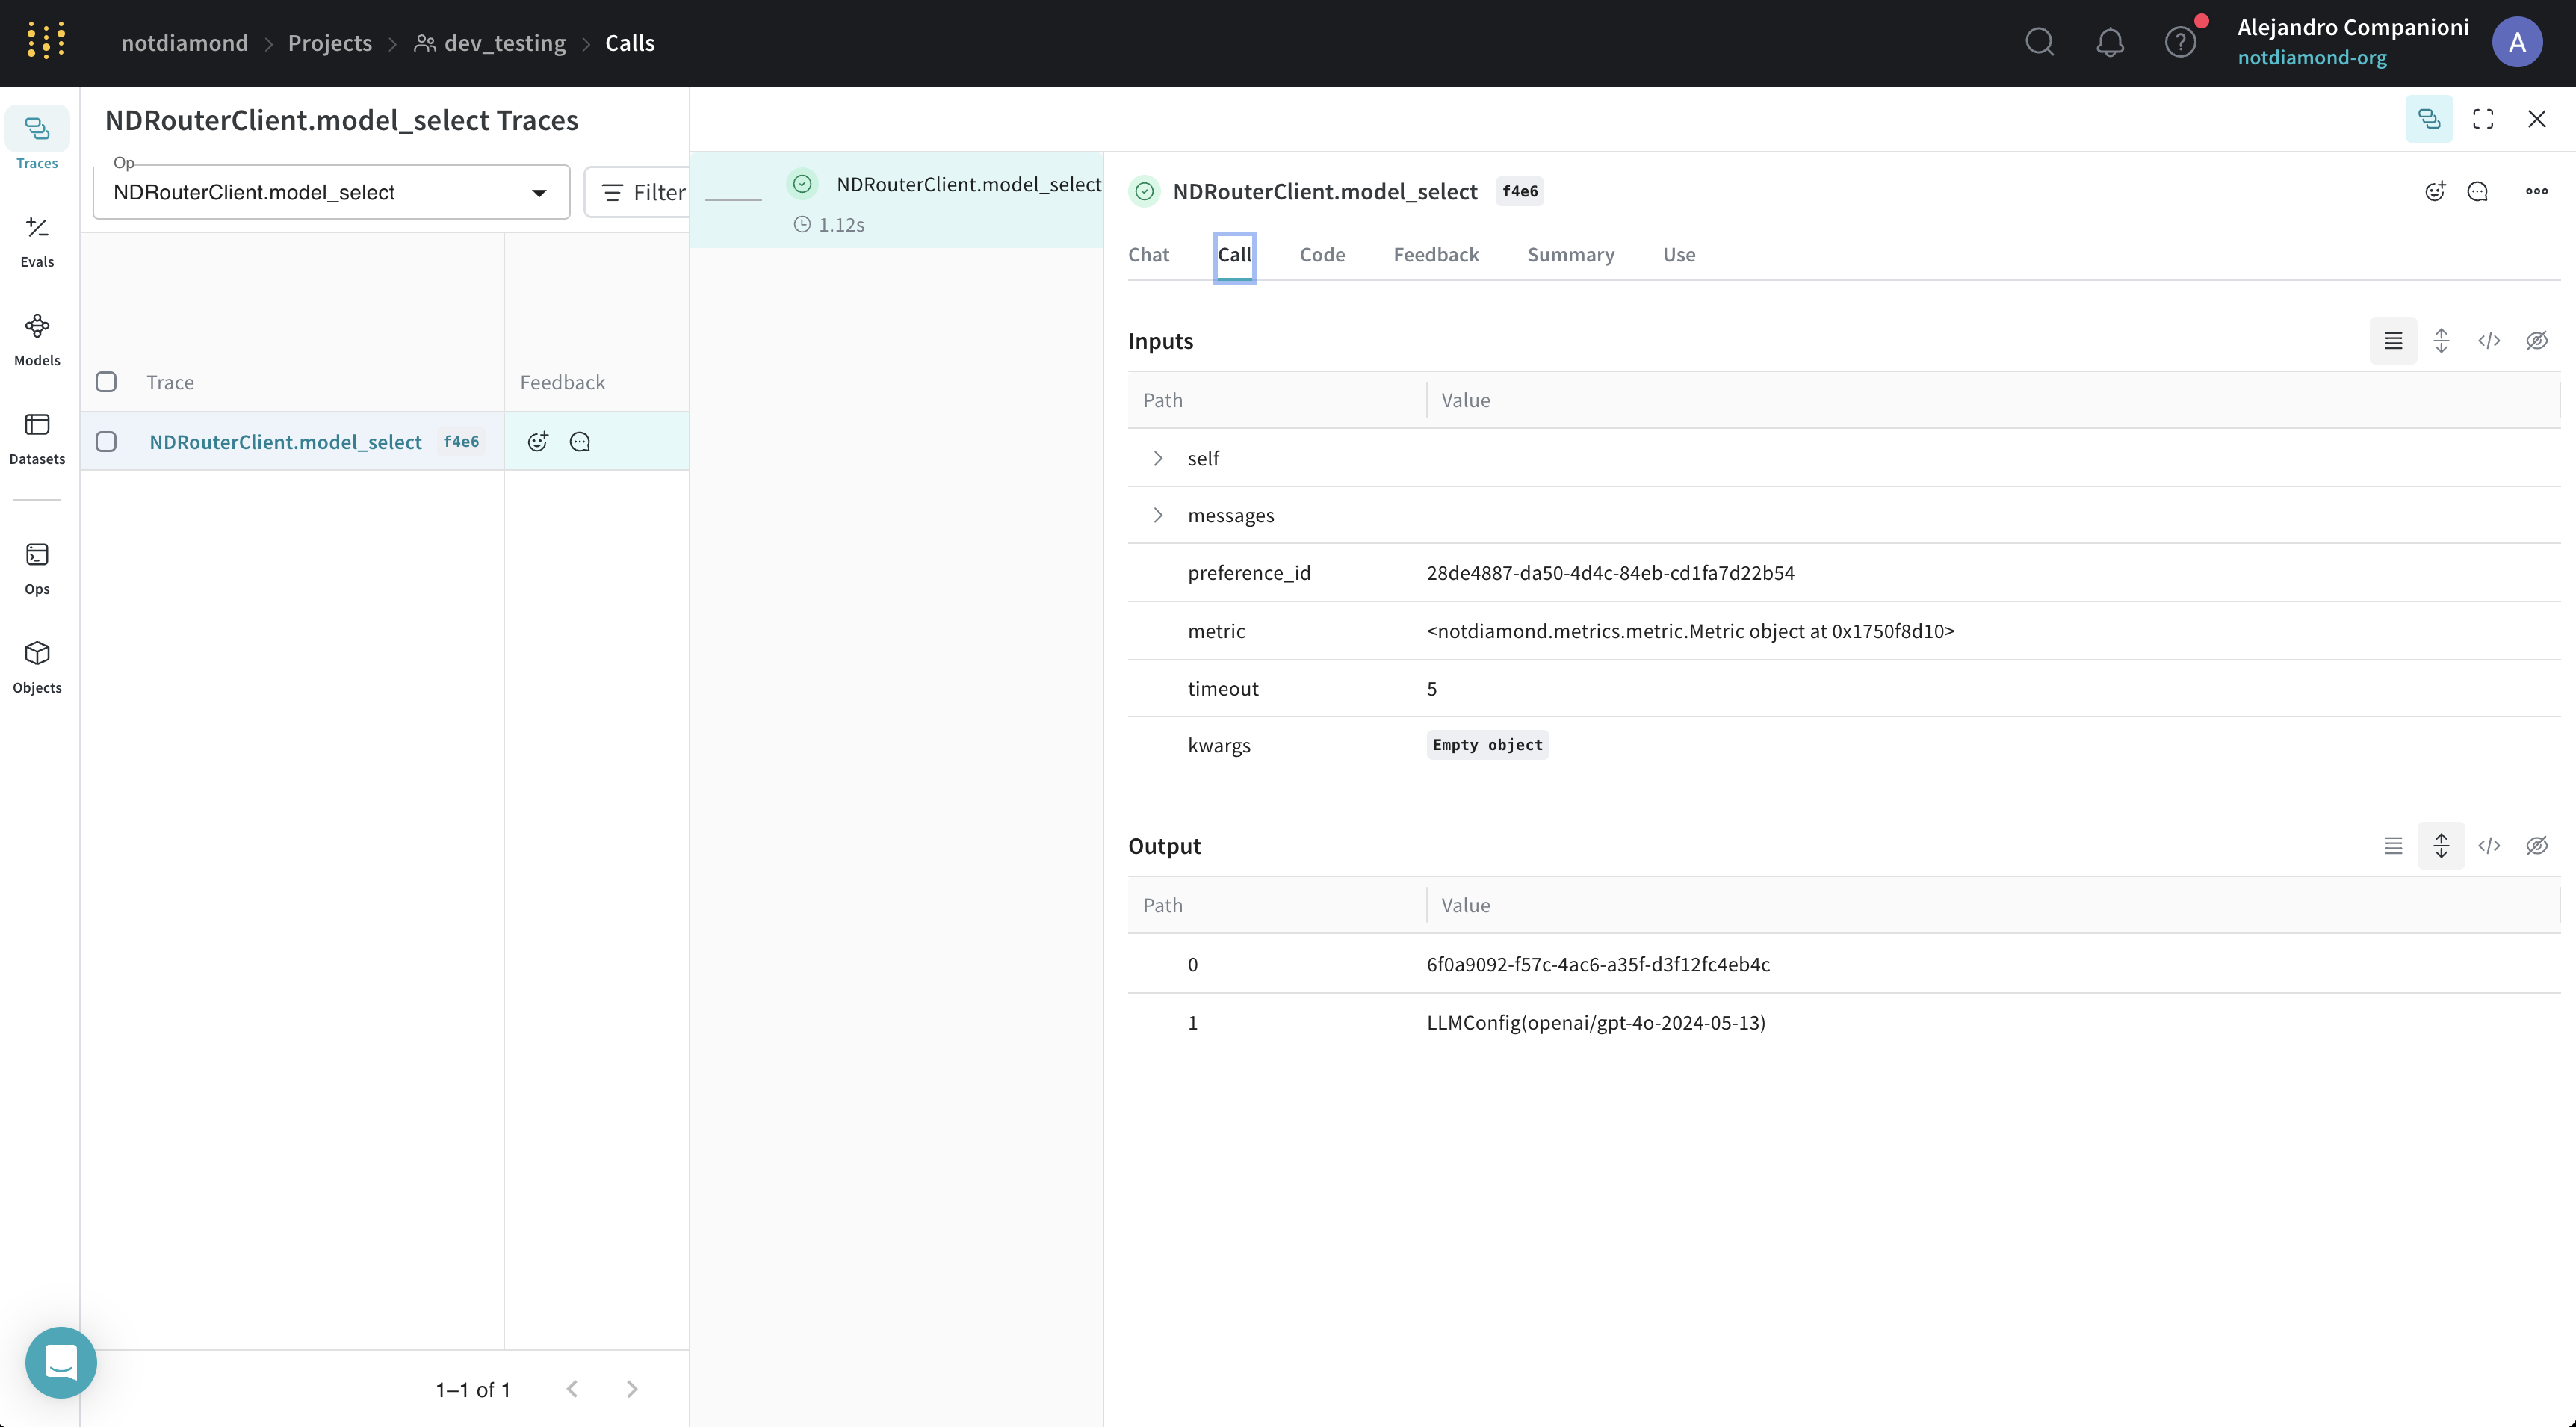Toggle hidden fields visibility in the Output section
The image size is (2576, 1427).
click(x=2538, y=845)
